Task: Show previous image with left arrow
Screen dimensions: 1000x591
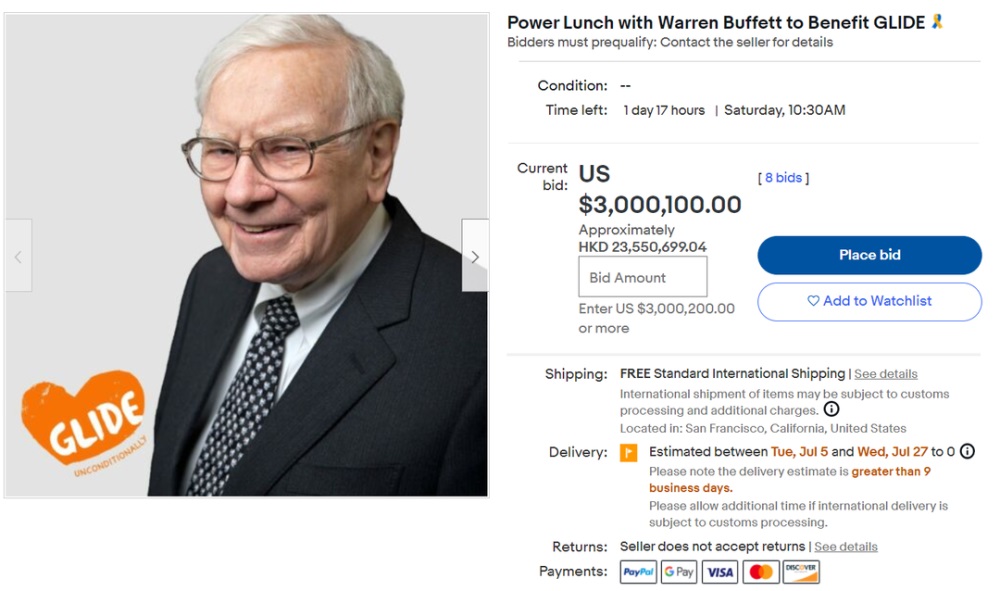Action: pyautogui.click(x=18, y=256)
